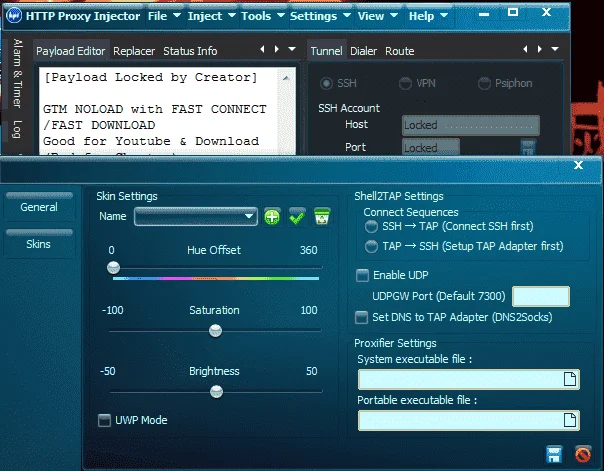Click the Hue Offset slider handle
The width and height of the screenshot is (604, 471).
(113, 268)
